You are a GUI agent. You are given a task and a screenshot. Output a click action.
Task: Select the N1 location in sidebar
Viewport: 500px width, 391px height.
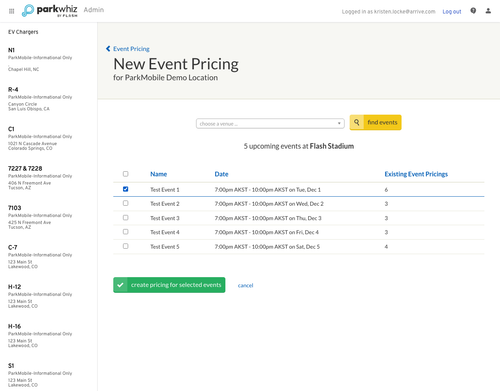point(11,50)
